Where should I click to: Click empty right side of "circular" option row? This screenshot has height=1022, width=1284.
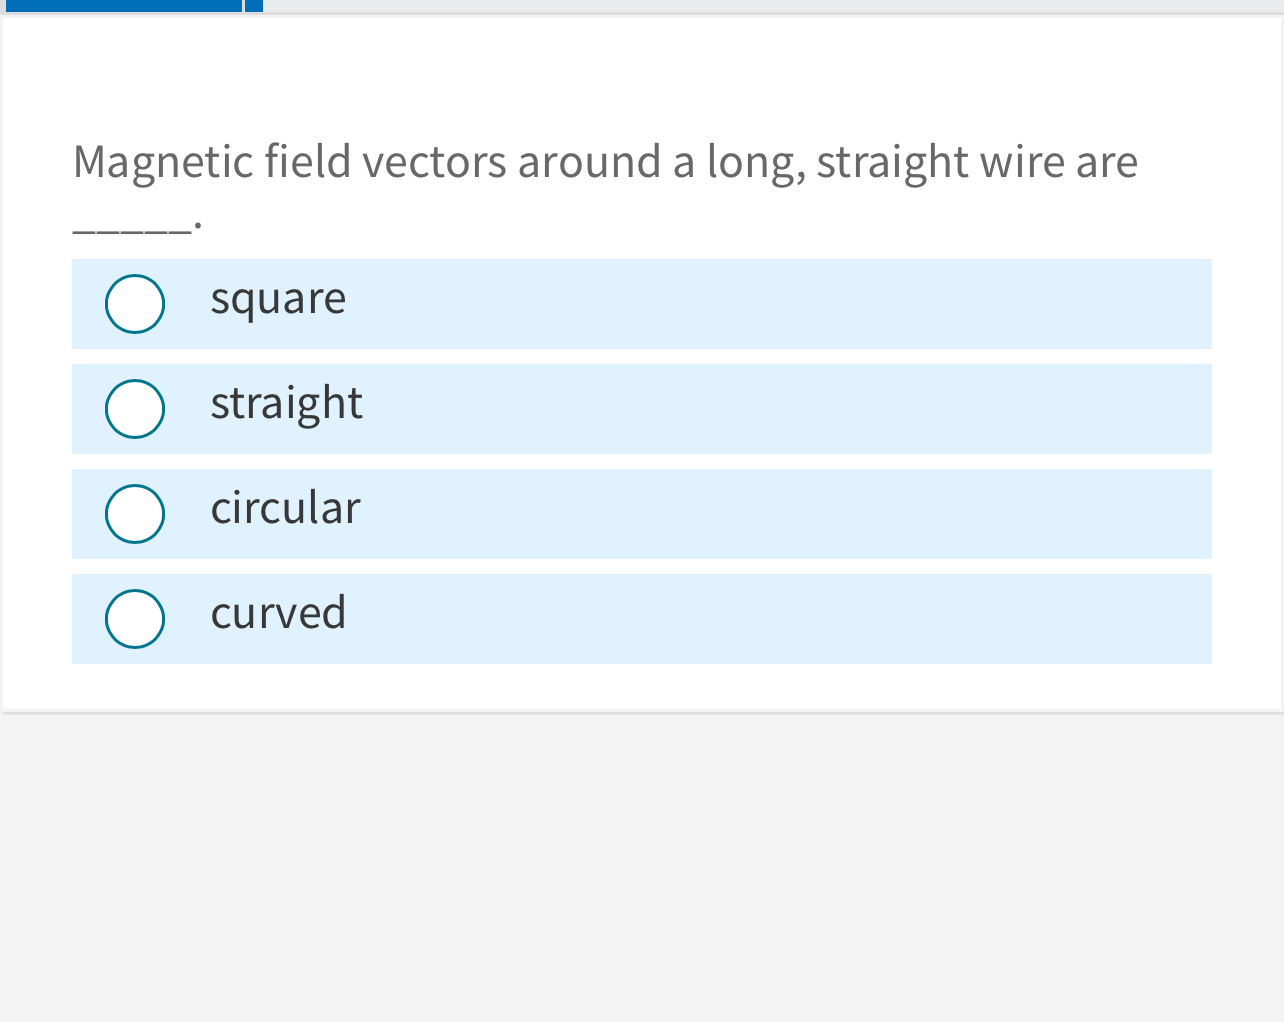coord(900,514)
